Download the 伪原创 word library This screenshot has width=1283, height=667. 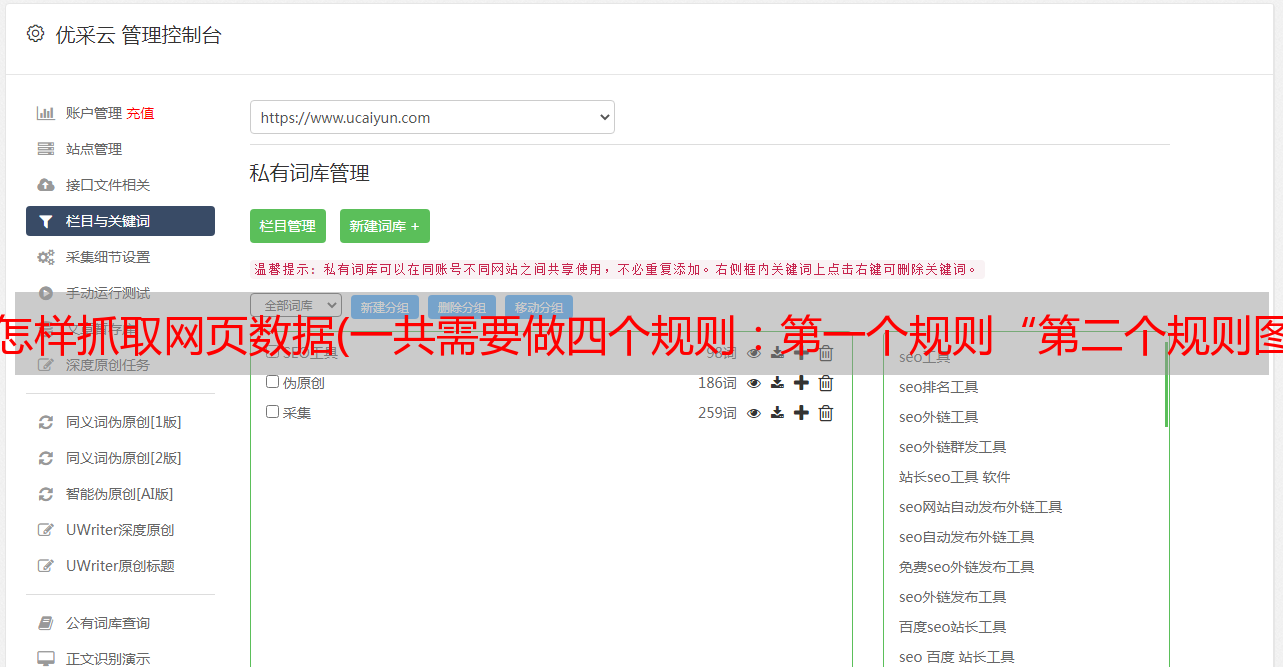click(x=777, y=383)
